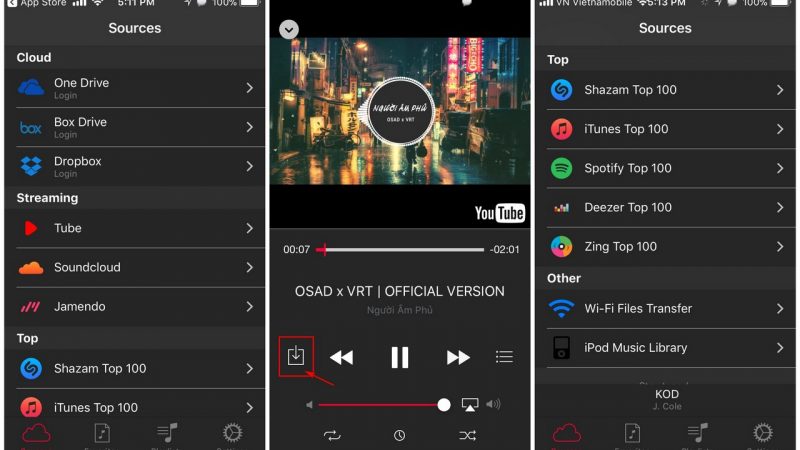Tap Shazam icon in right Sources screen
This screenshot has height=450, width=800.
tap(561, 90)
